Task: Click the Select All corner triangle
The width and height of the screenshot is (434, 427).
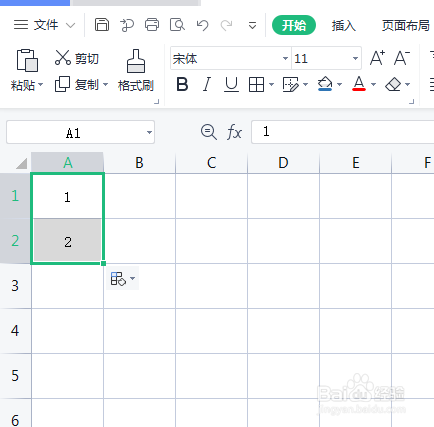Action: [21, 164]
